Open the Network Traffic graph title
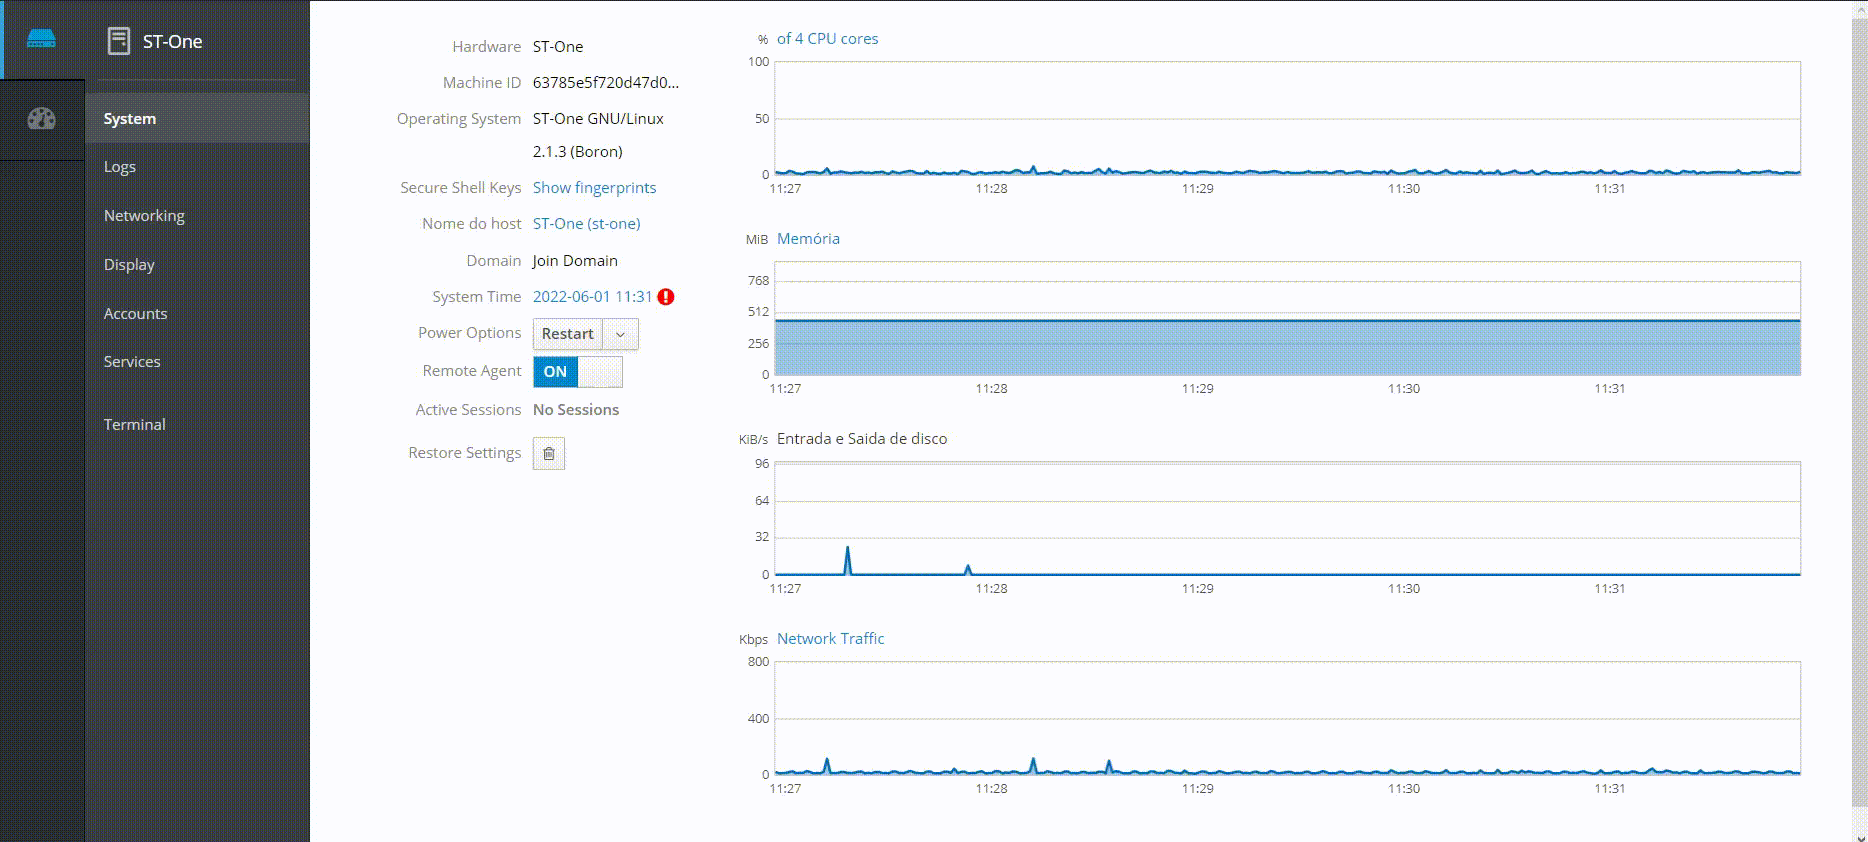1868x842 pixels. tap(830, 639)
